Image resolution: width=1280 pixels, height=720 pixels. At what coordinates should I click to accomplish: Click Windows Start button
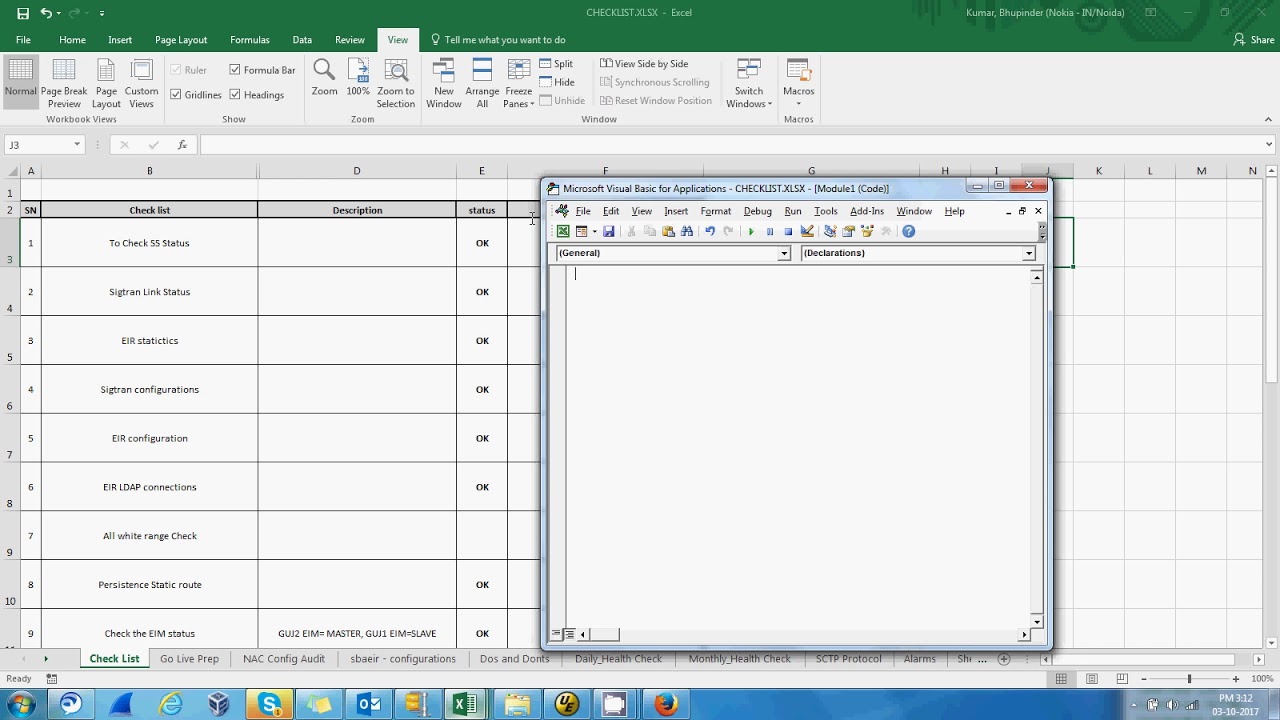point(21,704)
